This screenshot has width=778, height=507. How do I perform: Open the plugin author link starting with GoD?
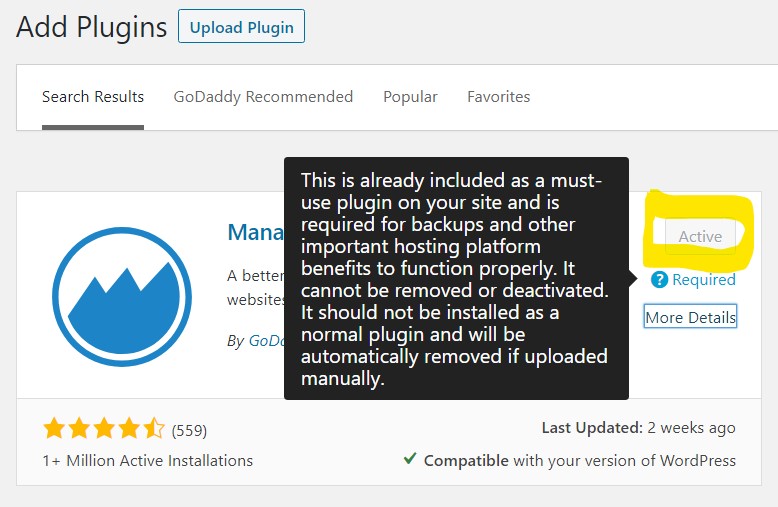pos(267,341)
